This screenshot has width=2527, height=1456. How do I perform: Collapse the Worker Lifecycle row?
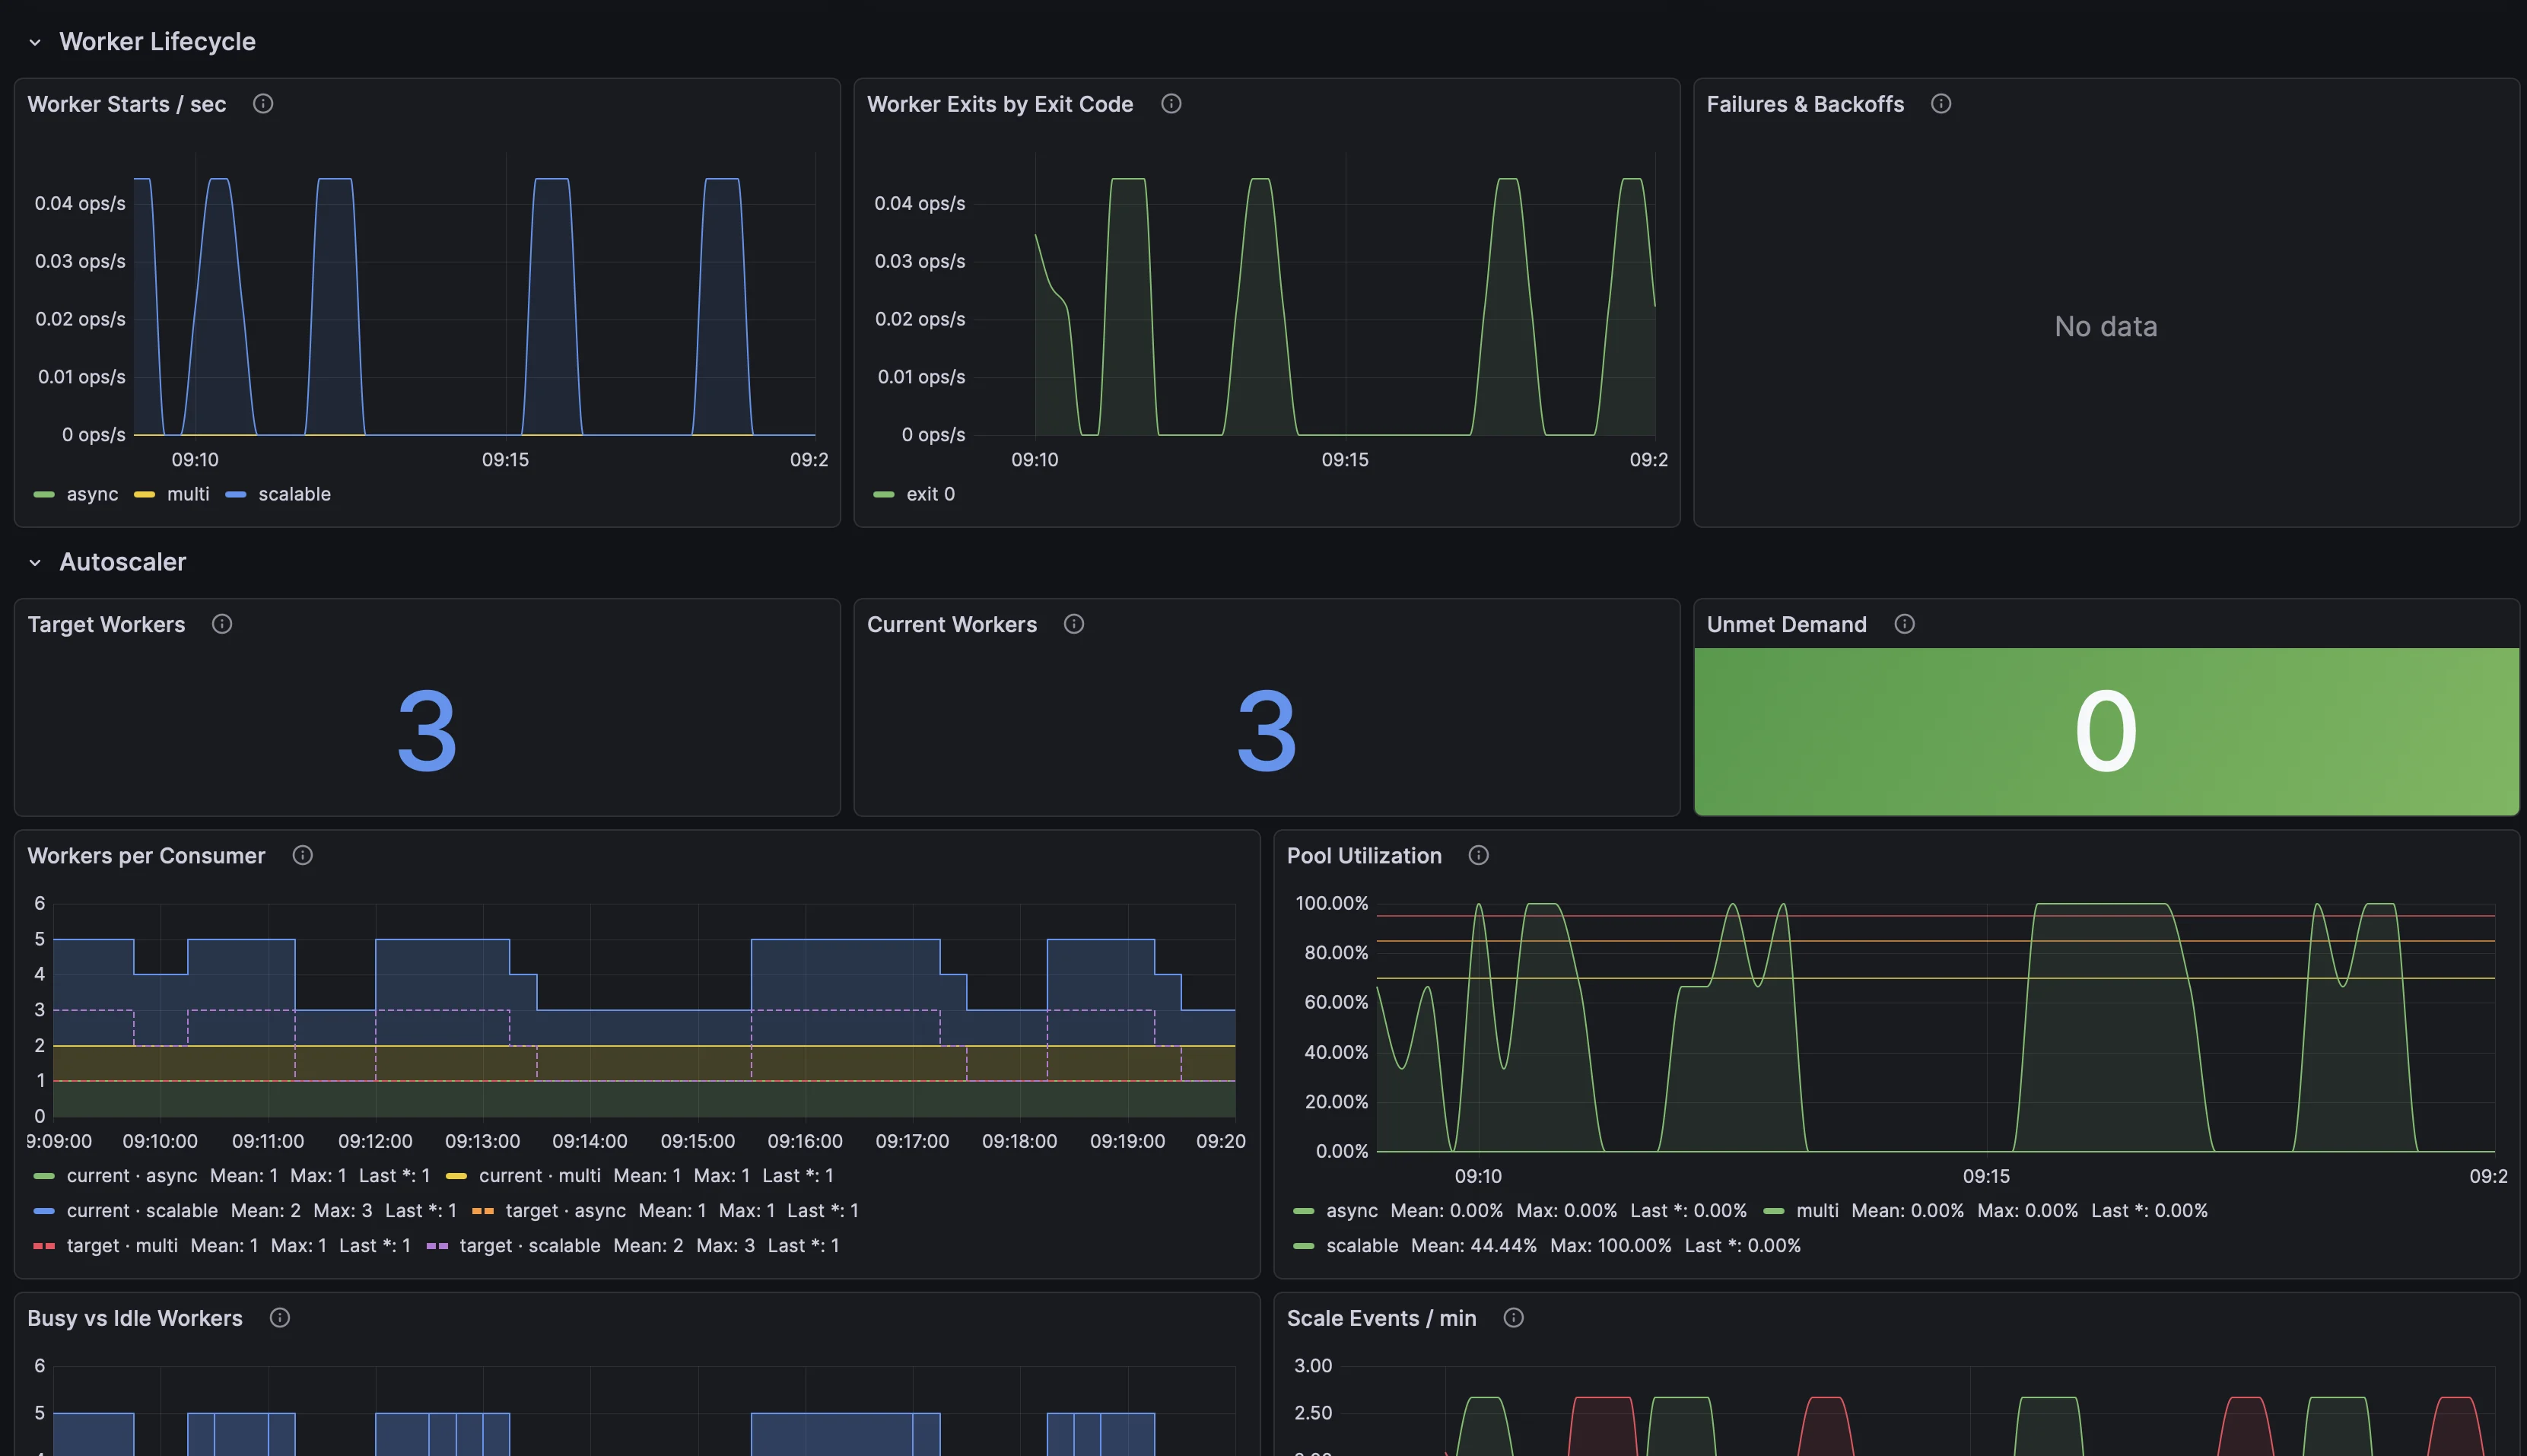pyautogui.click(x=35, y=42)
